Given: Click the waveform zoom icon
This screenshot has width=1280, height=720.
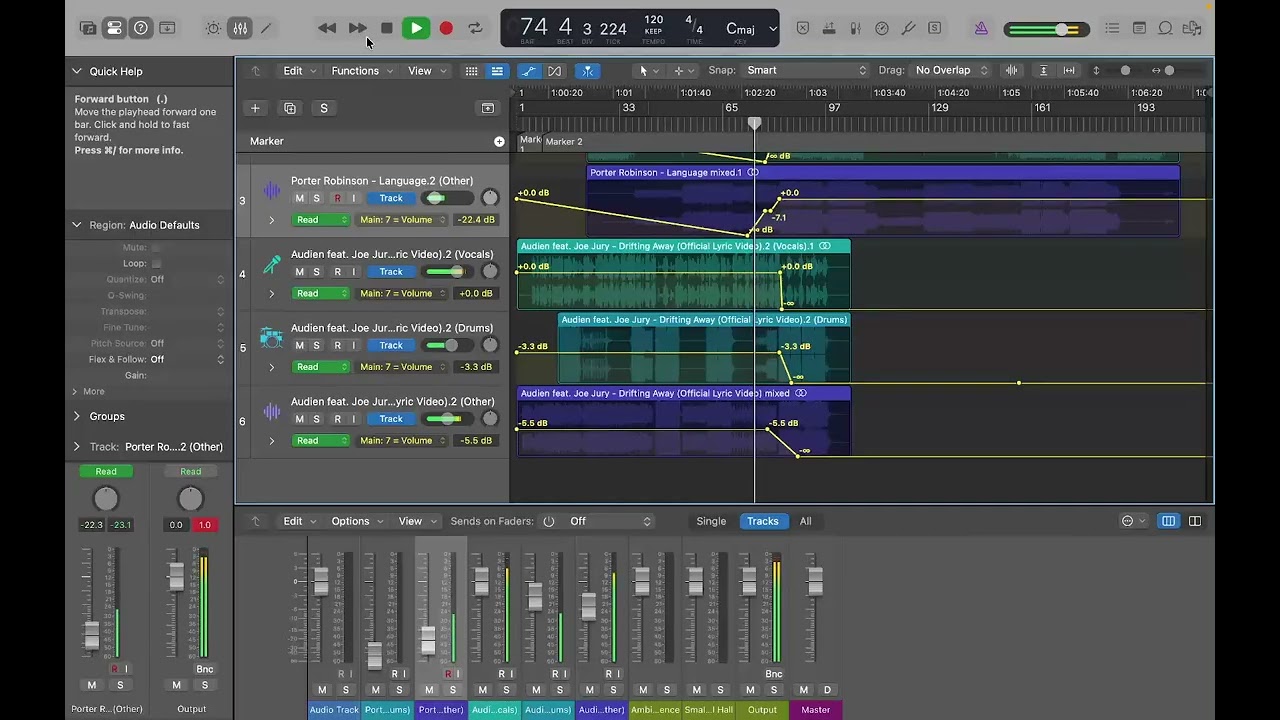Looking at the screenshot, I should [x=1011, y=70].
